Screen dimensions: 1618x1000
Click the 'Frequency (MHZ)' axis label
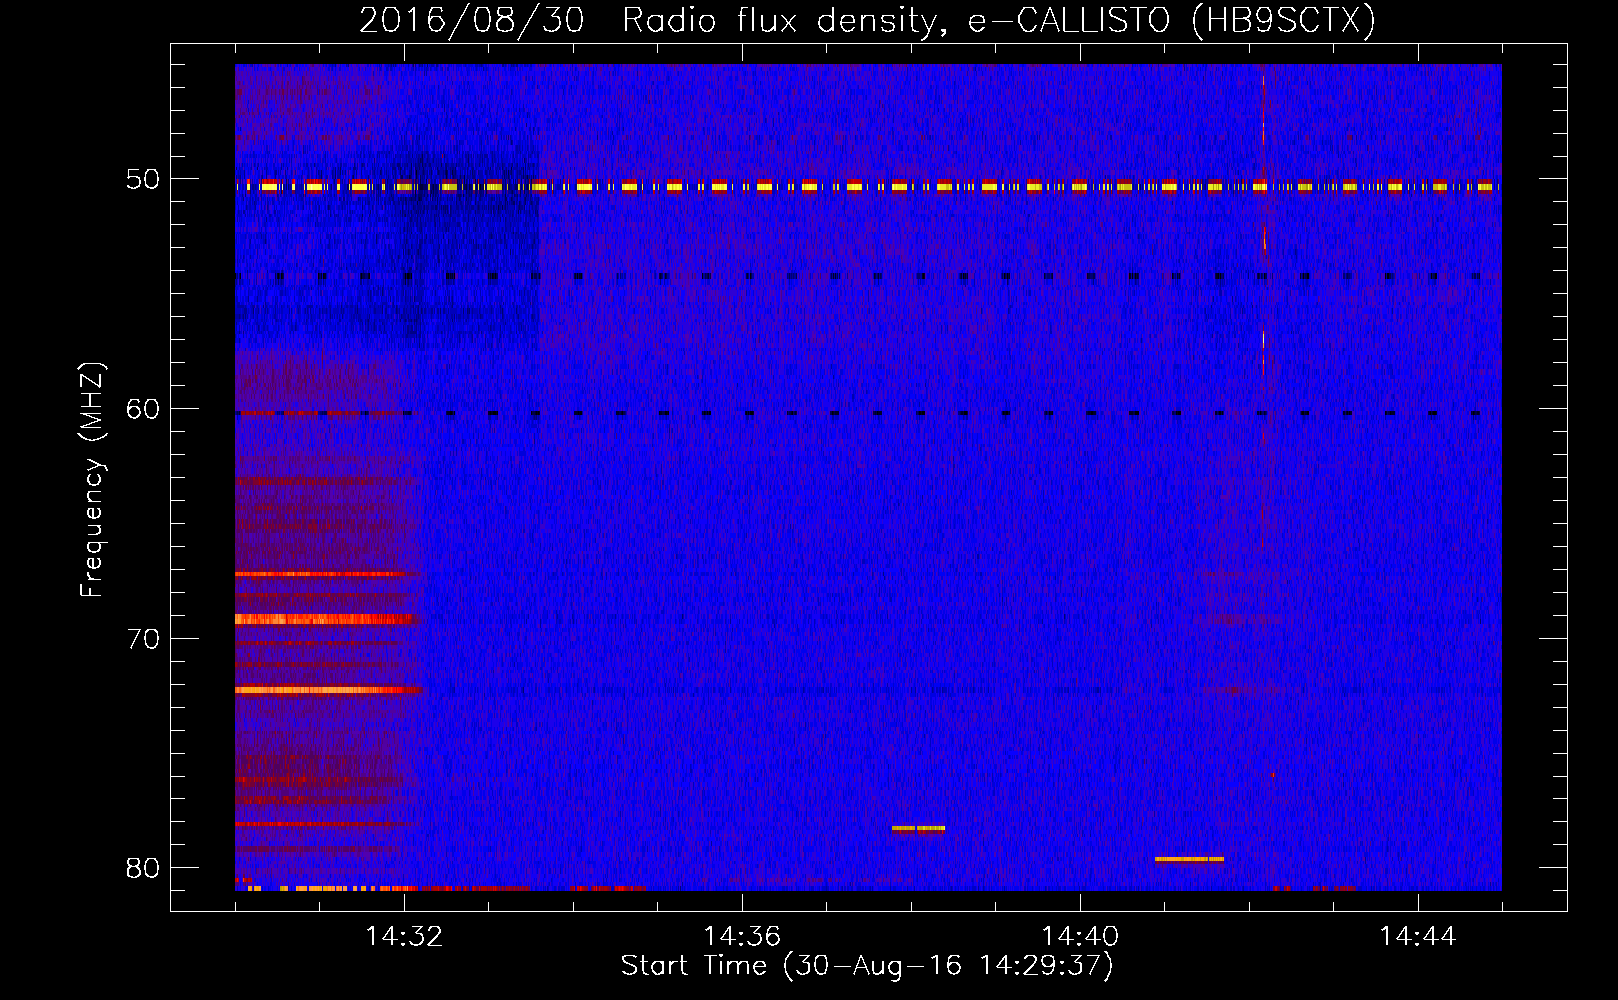tap(92, 480)
